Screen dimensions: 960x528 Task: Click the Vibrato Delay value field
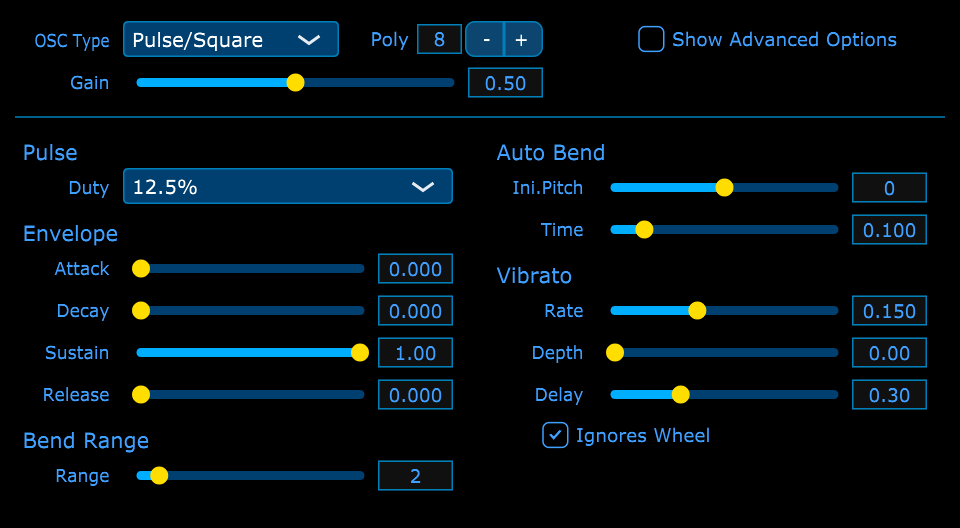point(889,394)
